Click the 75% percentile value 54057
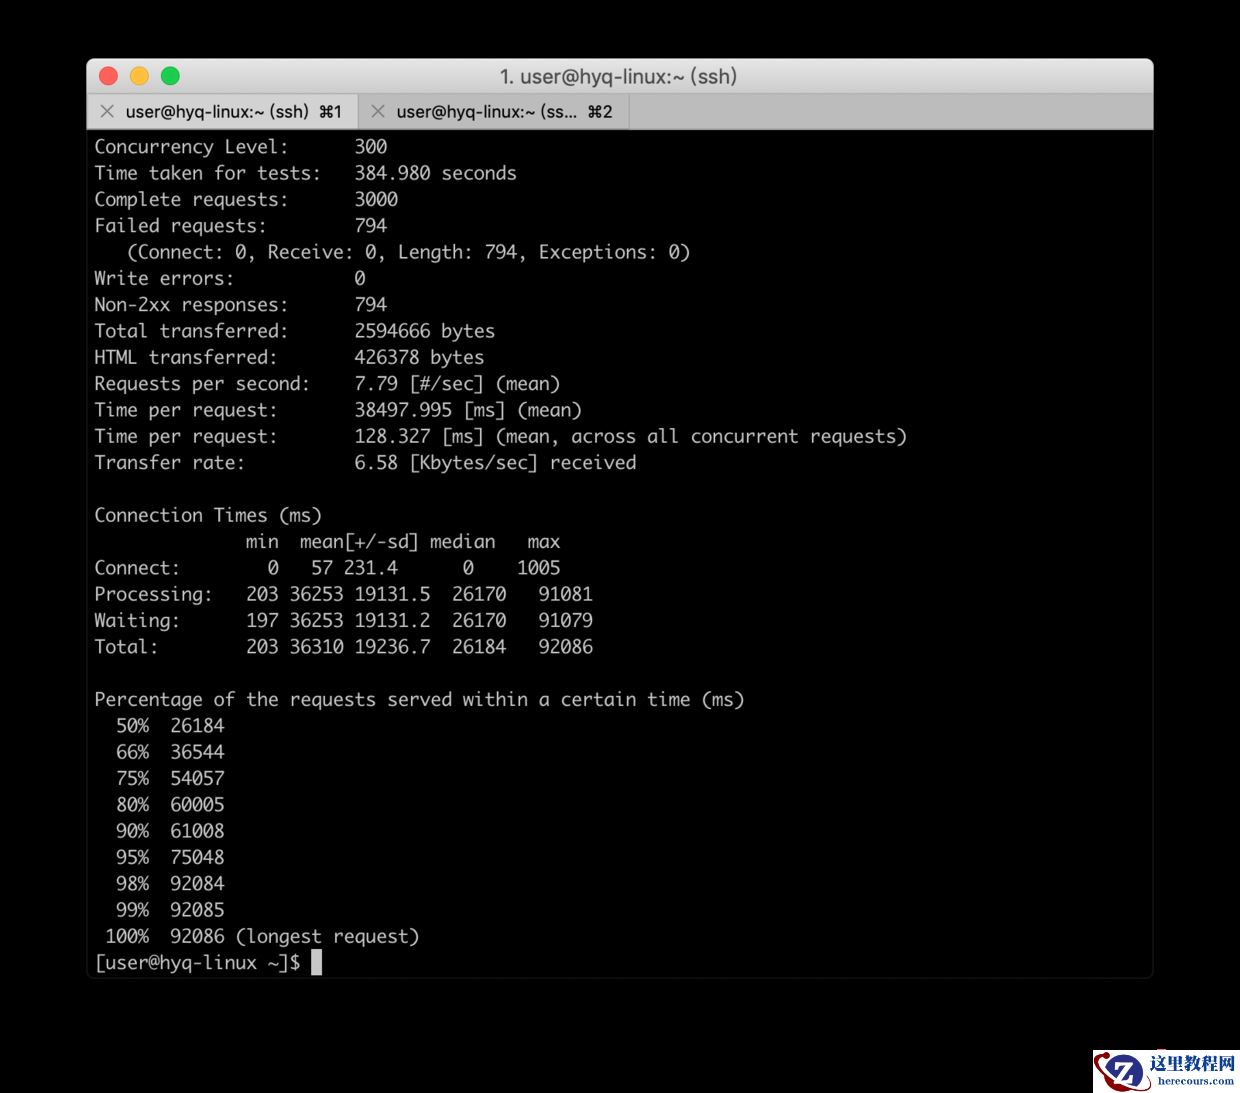1240x1093 pixels. 197,778
